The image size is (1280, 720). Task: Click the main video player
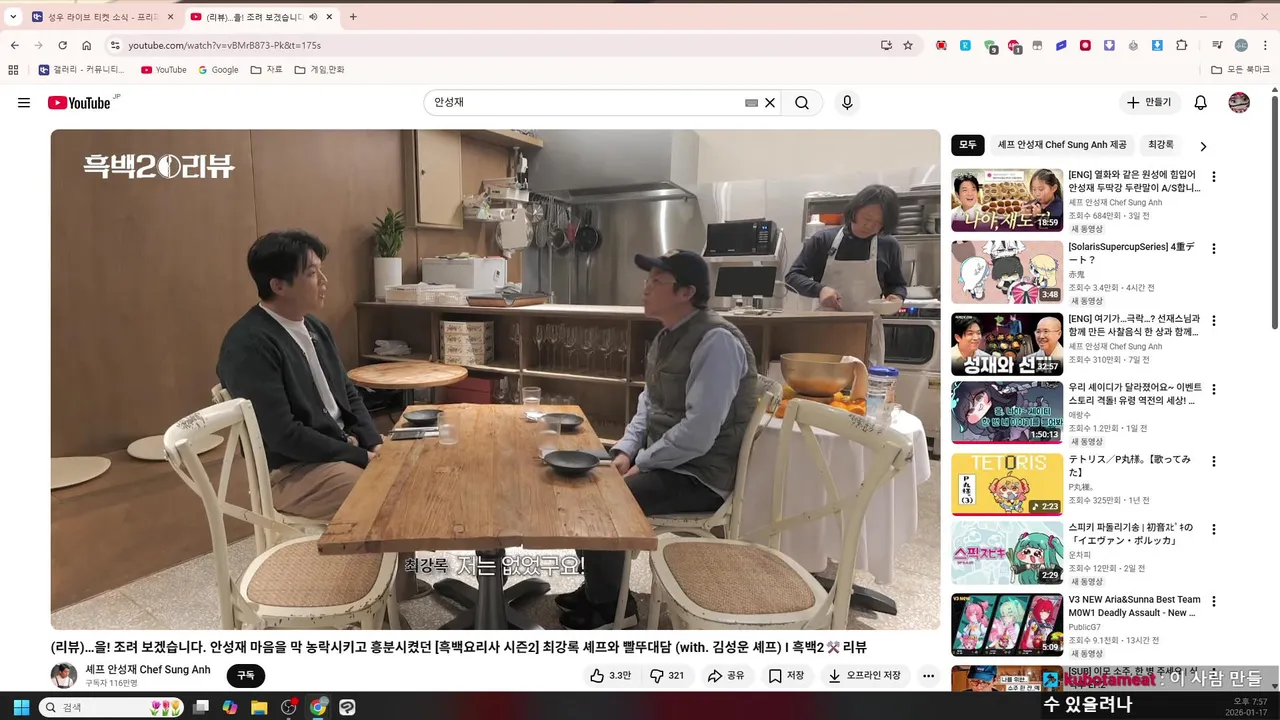tap(496, 379)
